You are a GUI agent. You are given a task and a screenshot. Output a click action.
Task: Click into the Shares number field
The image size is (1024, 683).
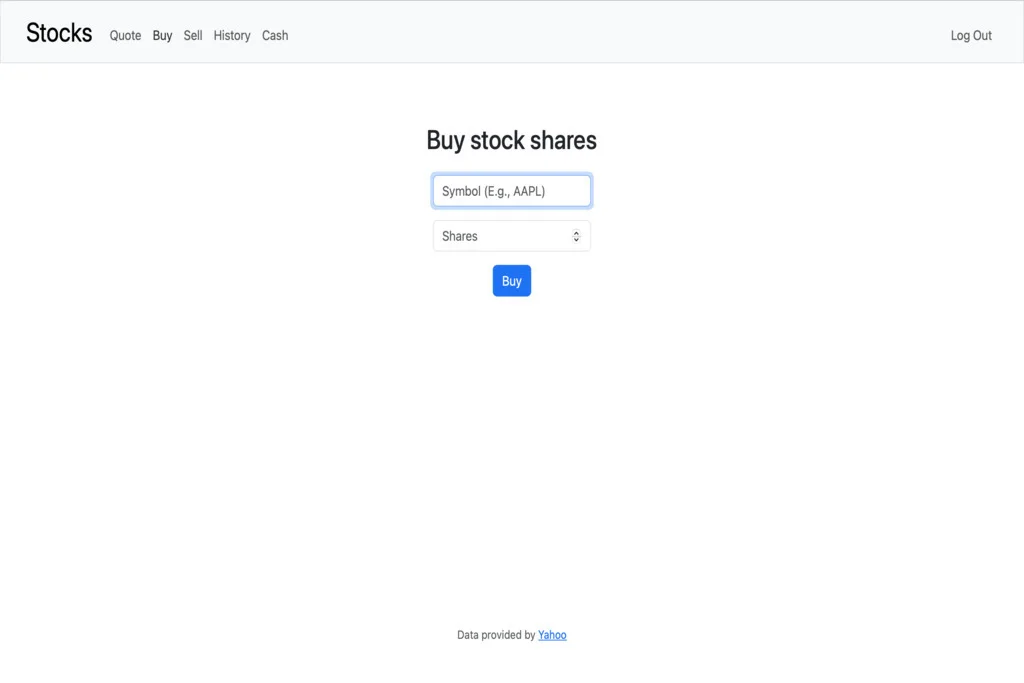coord(500,236)
